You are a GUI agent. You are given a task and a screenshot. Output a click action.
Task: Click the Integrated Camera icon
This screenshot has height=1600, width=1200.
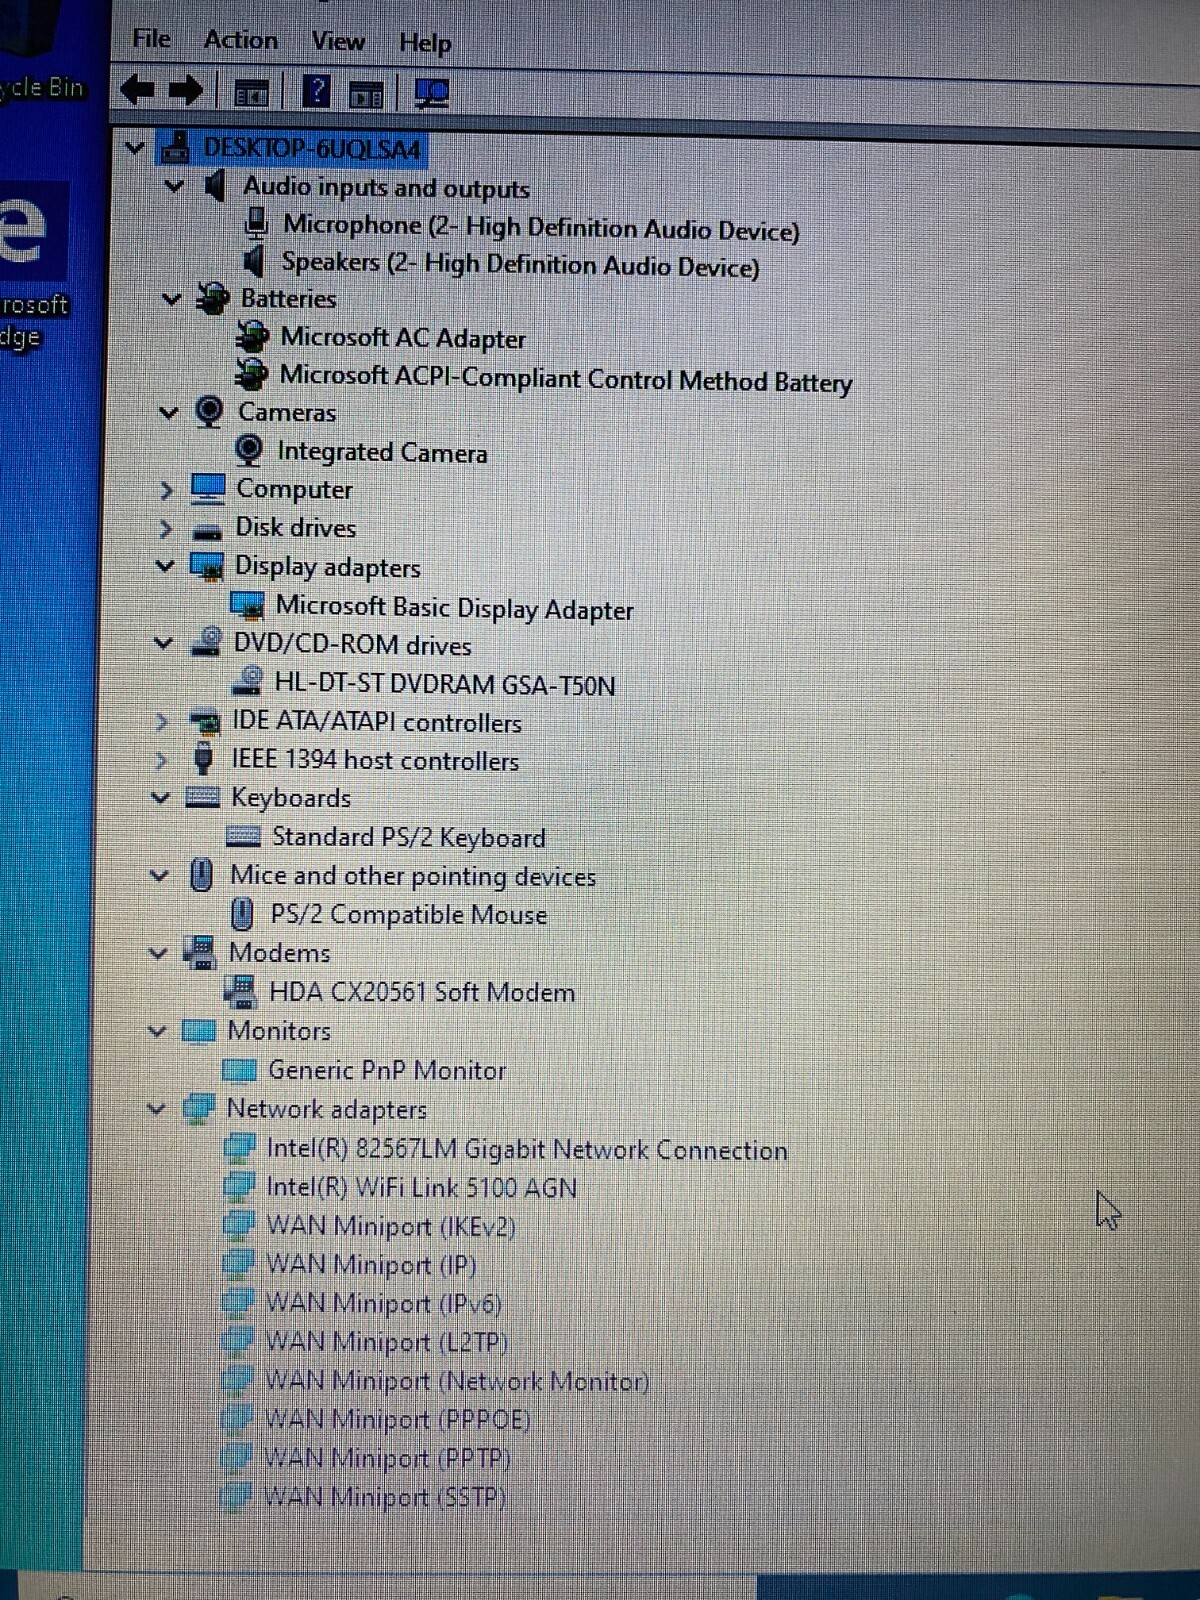click(248, 450)
